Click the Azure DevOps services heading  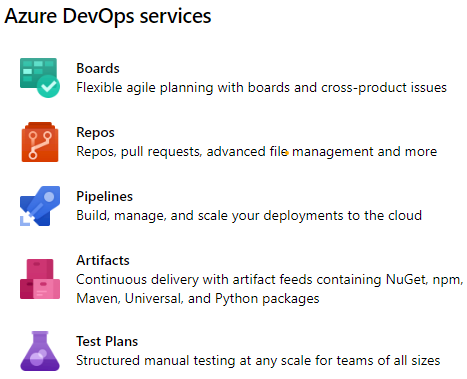click(108, 16)
